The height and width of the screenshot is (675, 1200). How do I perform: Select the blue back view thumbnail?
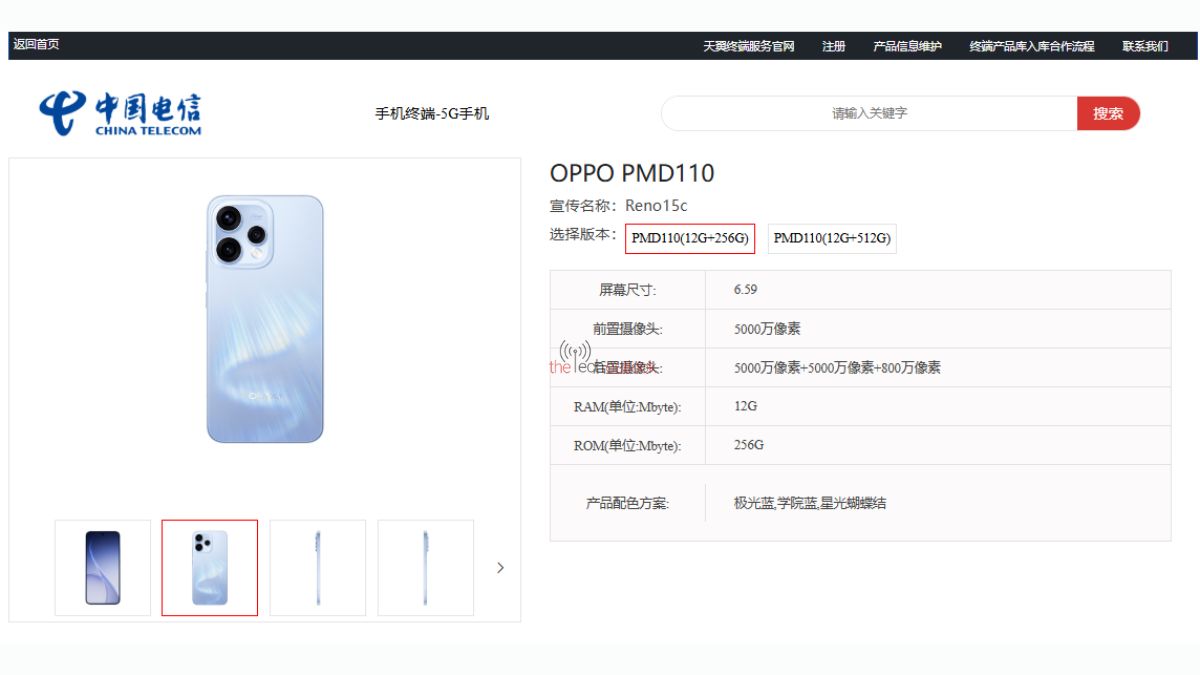(x=210, y=567)
